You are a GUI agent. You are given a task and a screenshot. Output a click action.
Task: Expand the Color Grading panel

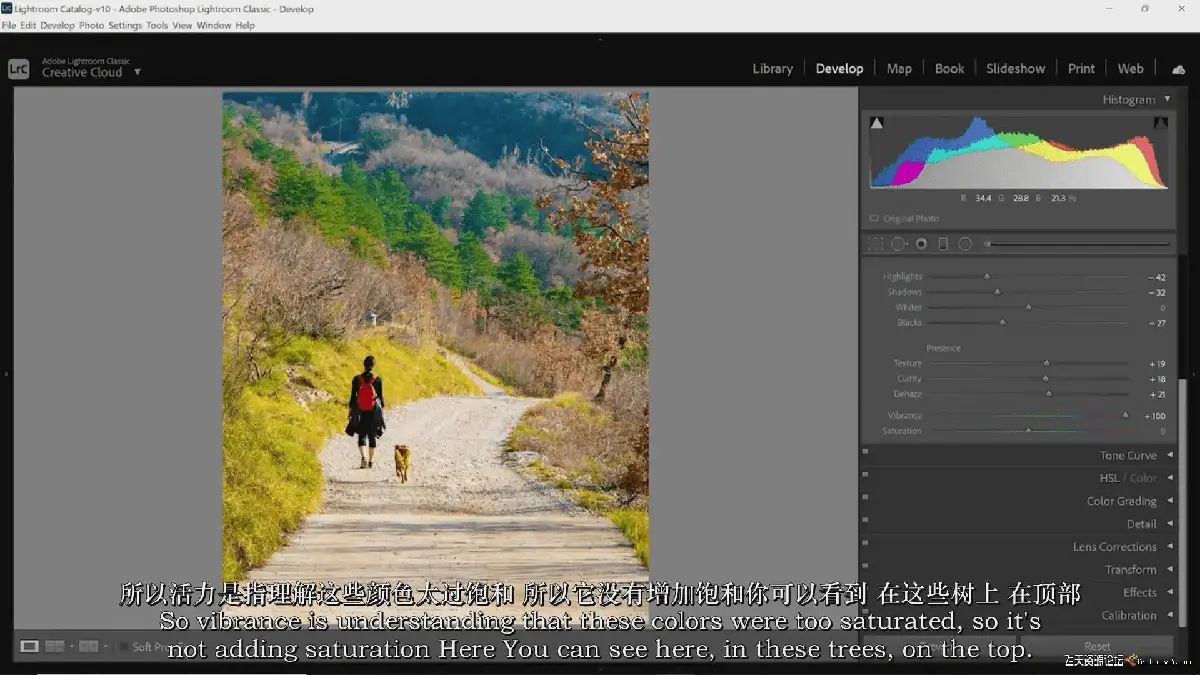pyautogui.click(x=1170, y=501)
